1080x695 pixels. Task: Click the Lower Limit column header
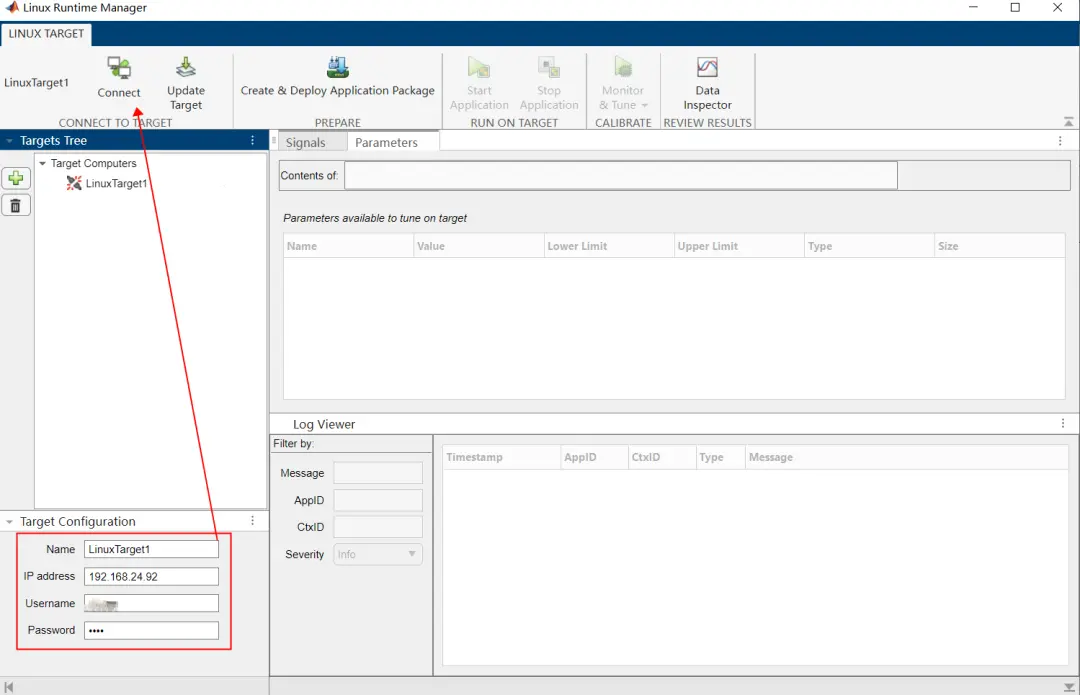click(x=608, y=246)
